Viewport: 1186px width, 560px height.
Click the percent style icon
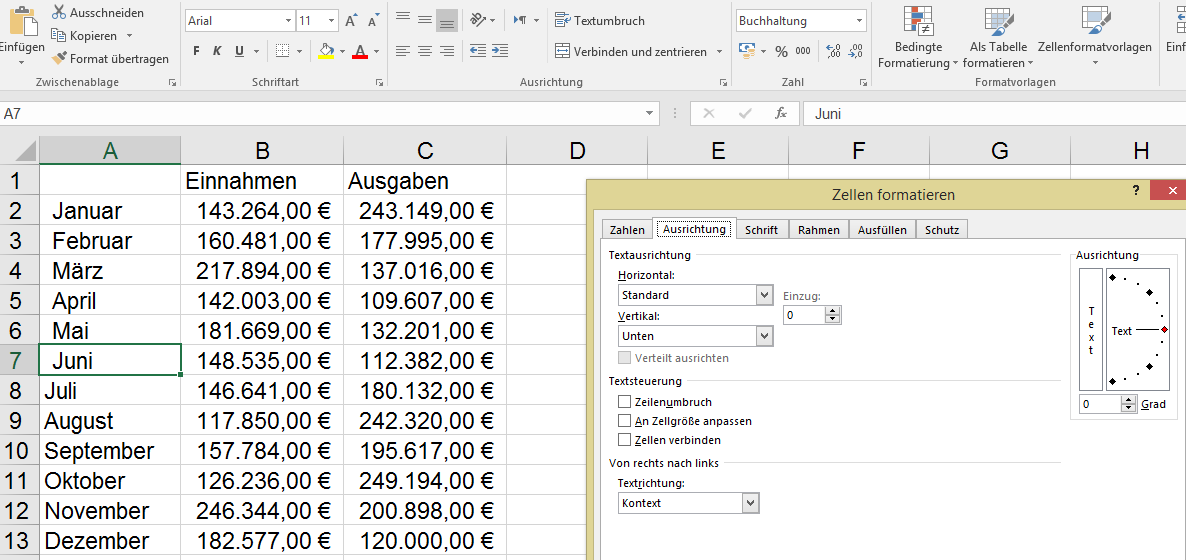(x=781, y=51)
